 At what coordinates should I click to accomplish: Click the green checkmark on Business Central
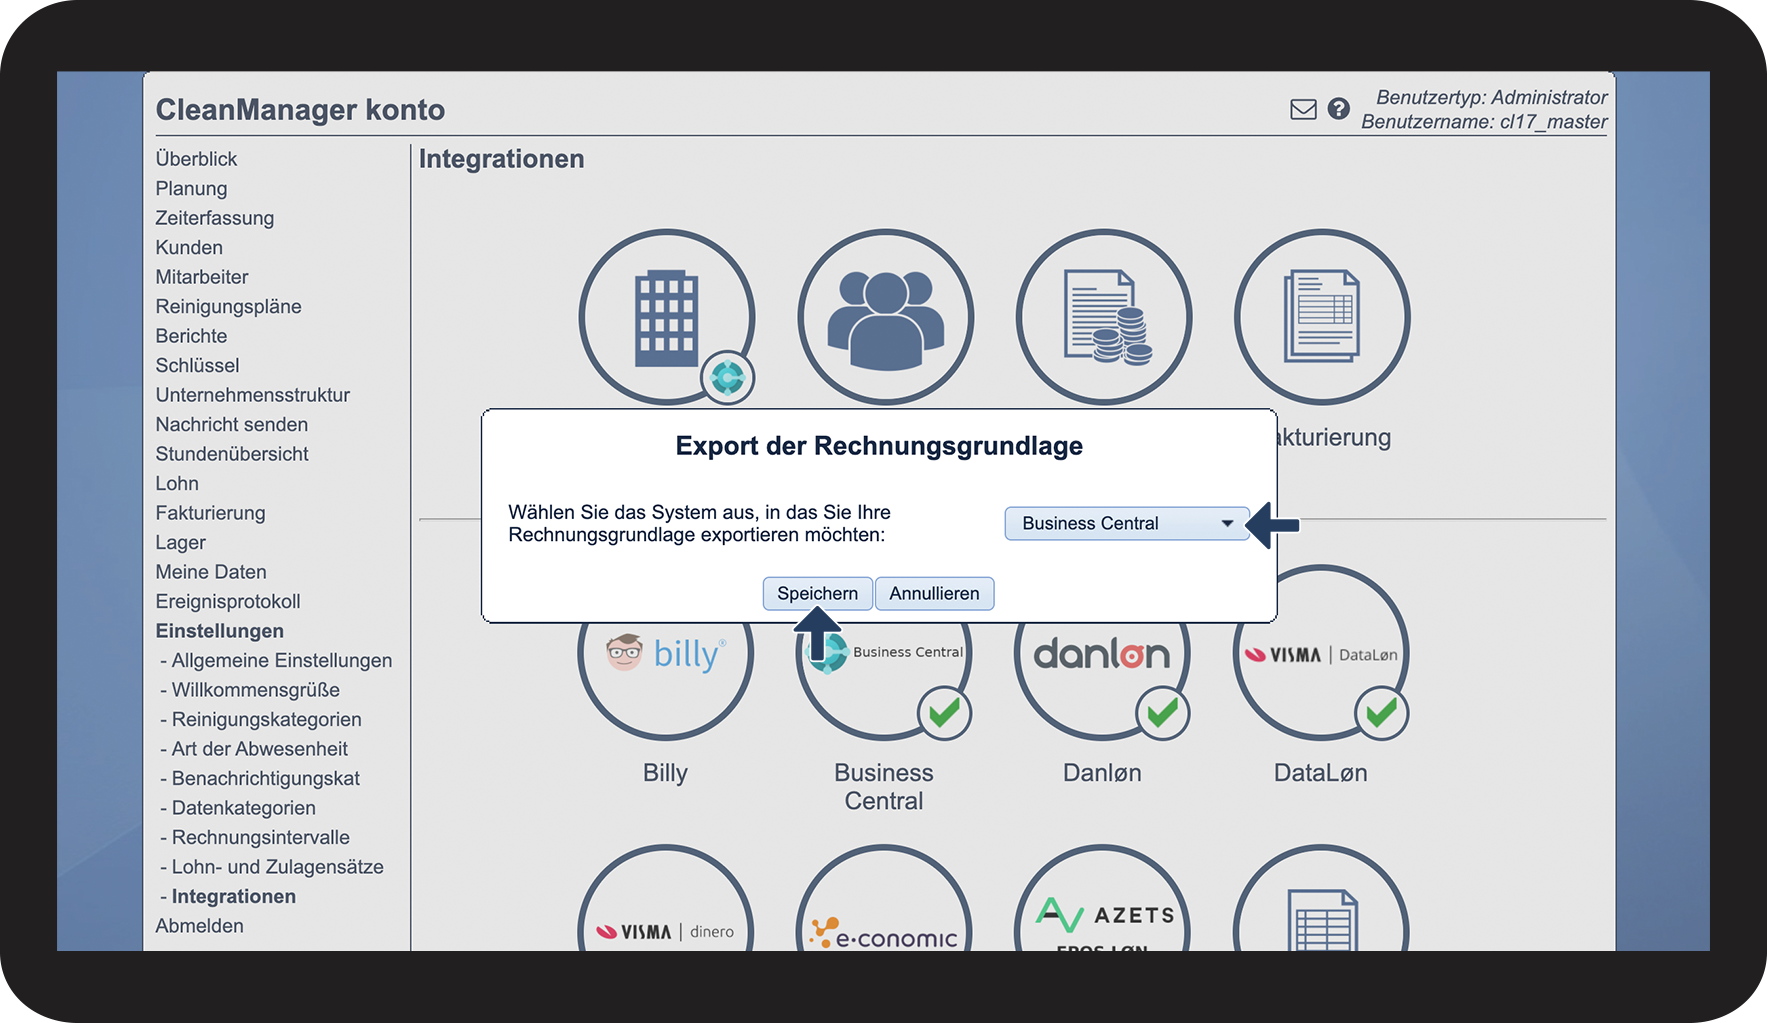point(944,713)
